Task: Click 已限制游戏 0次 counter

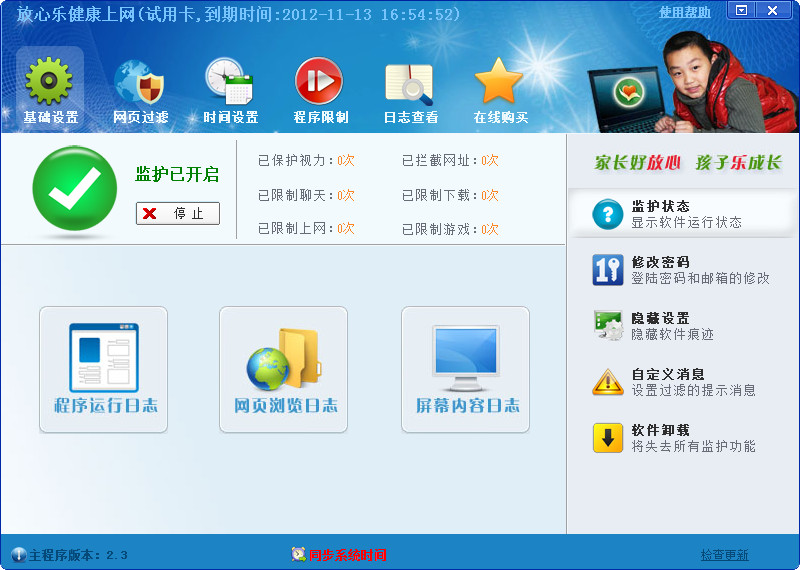Action: 450,229
